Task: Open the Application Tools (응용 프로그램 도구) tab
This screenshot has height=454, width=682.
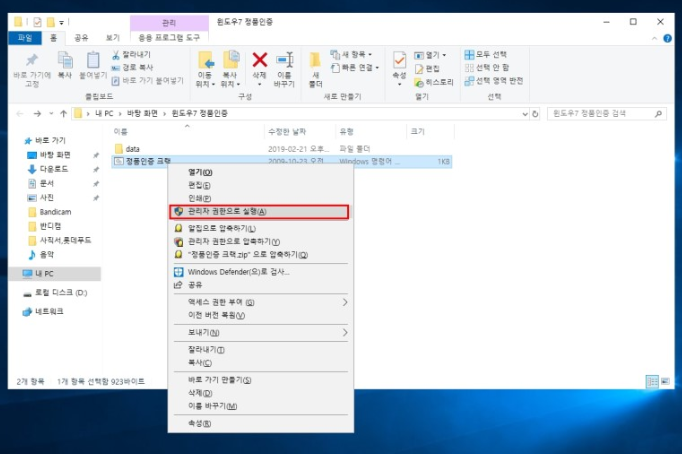Action: (169, 38)
